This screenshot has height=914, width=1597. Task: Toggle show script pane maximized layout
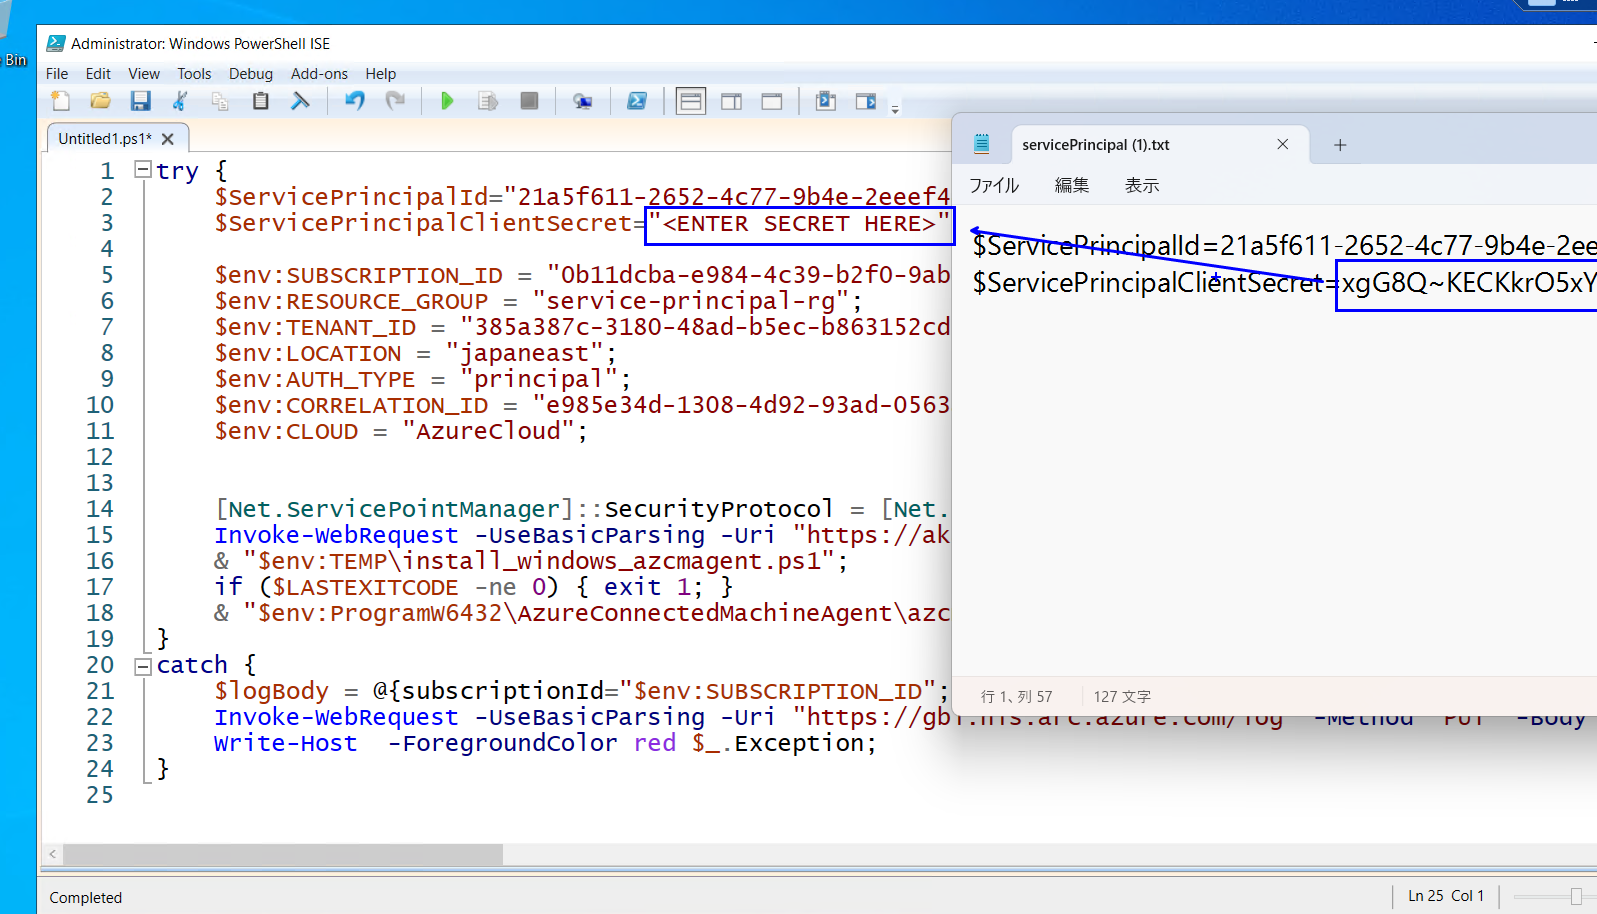point(771,101)
